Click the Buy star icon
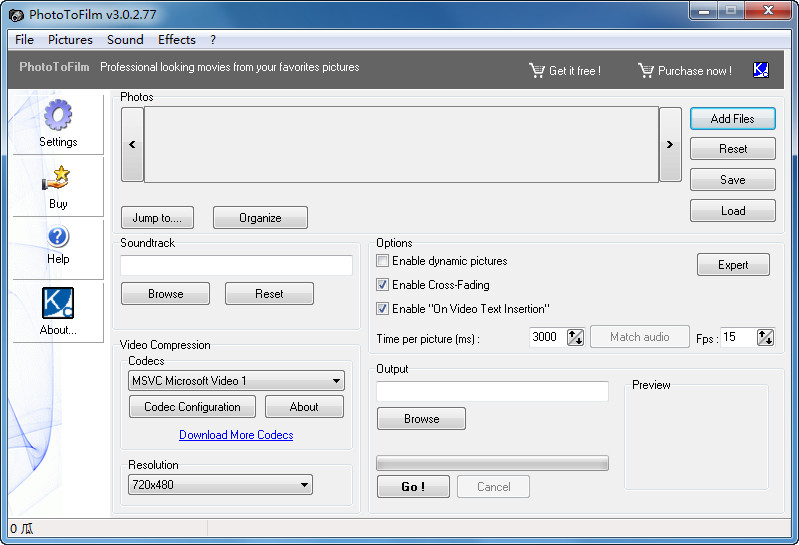Screen dimensions: 799x545 [x=56, y=178]
